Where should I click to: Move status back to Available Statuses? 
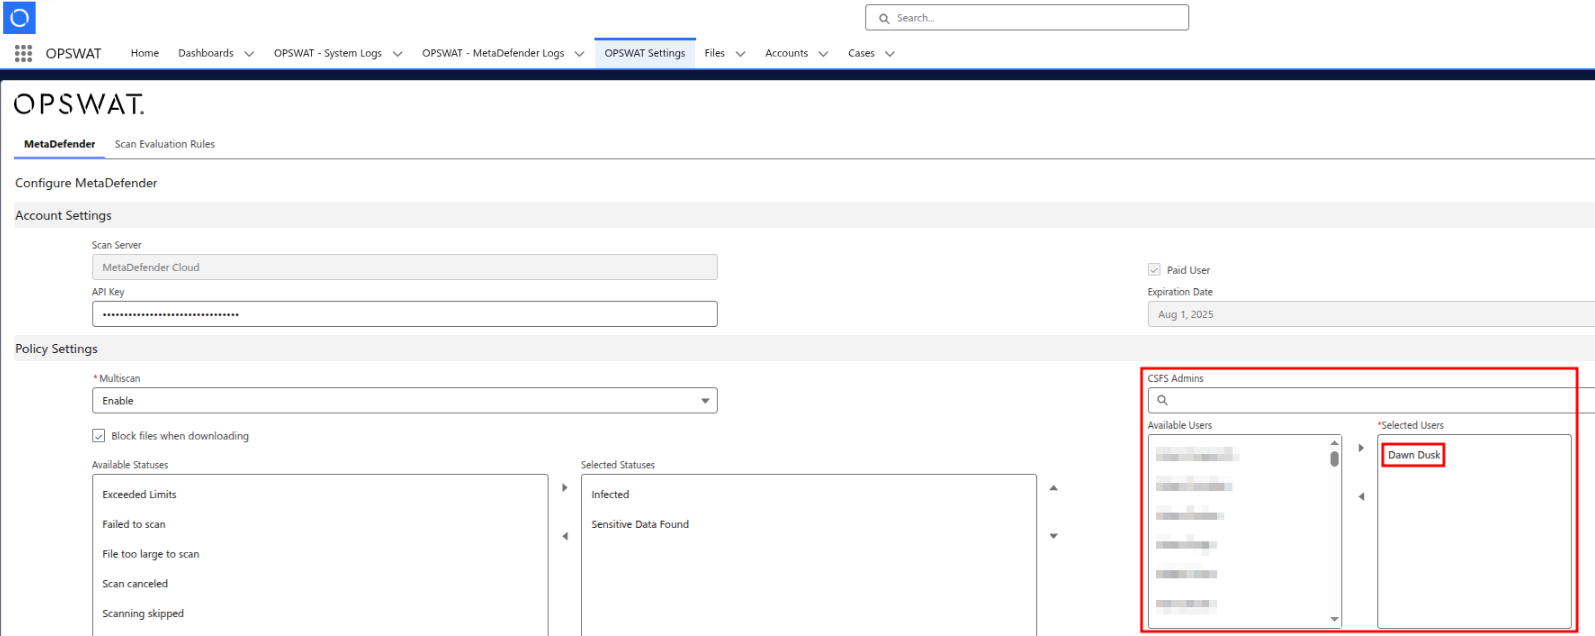point(565,536)
